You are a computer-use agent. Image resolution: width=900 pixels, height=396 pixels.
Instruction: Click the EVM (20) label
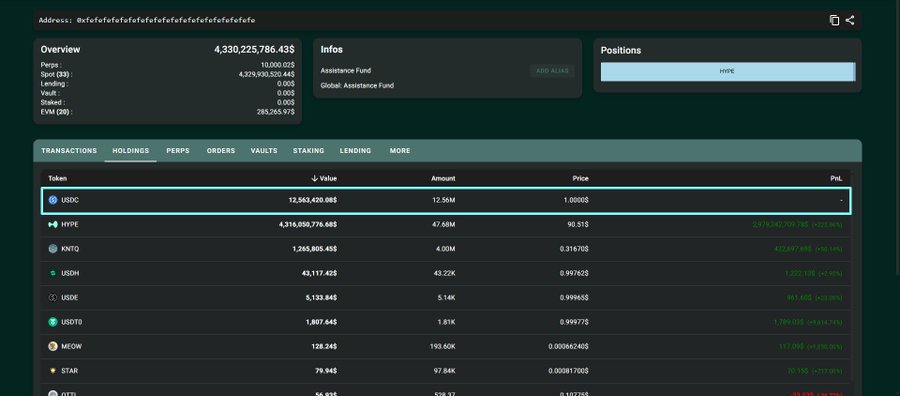click(x=56, y=112)
